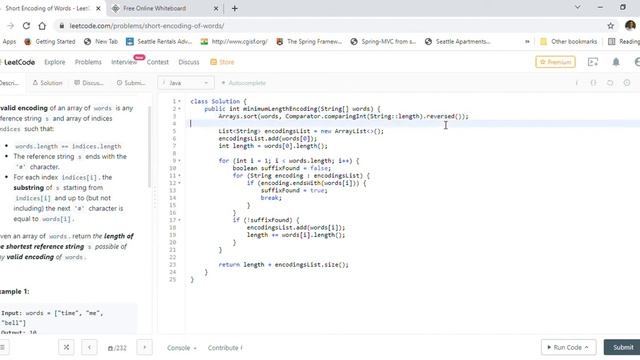The image size is (640, 360).
Task: Open the Discuss menu item
Action: (189, 62)
